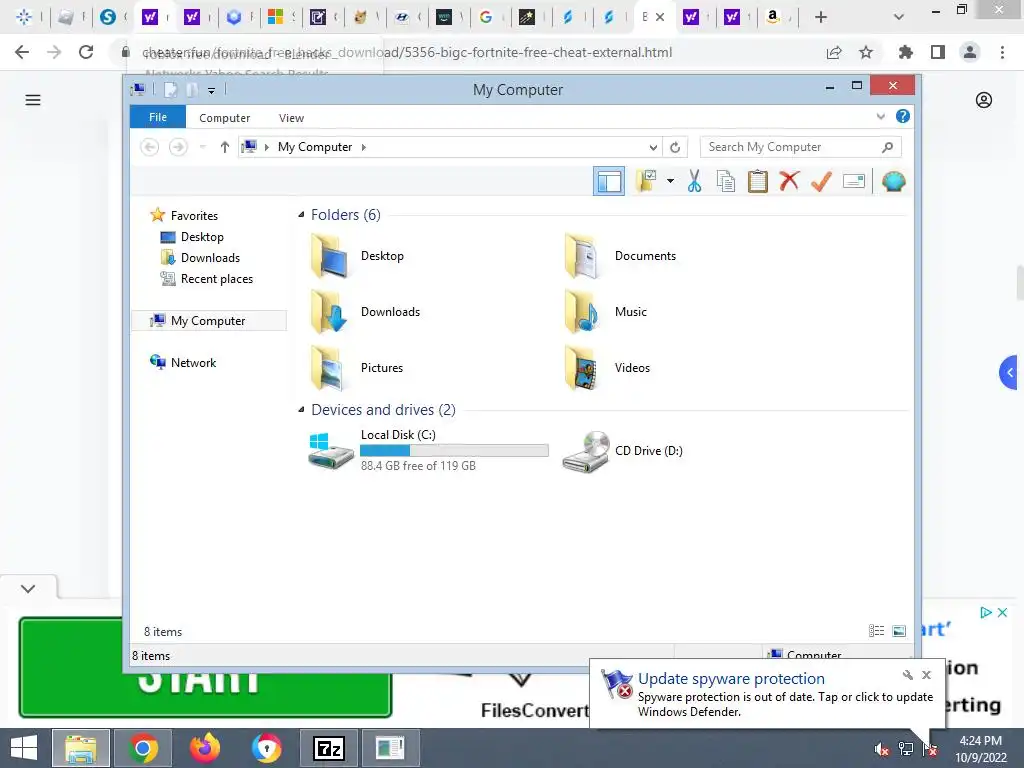Click the new folder properties icon
This screenshot has height=768, width=1024.
(x=647, y=182)
